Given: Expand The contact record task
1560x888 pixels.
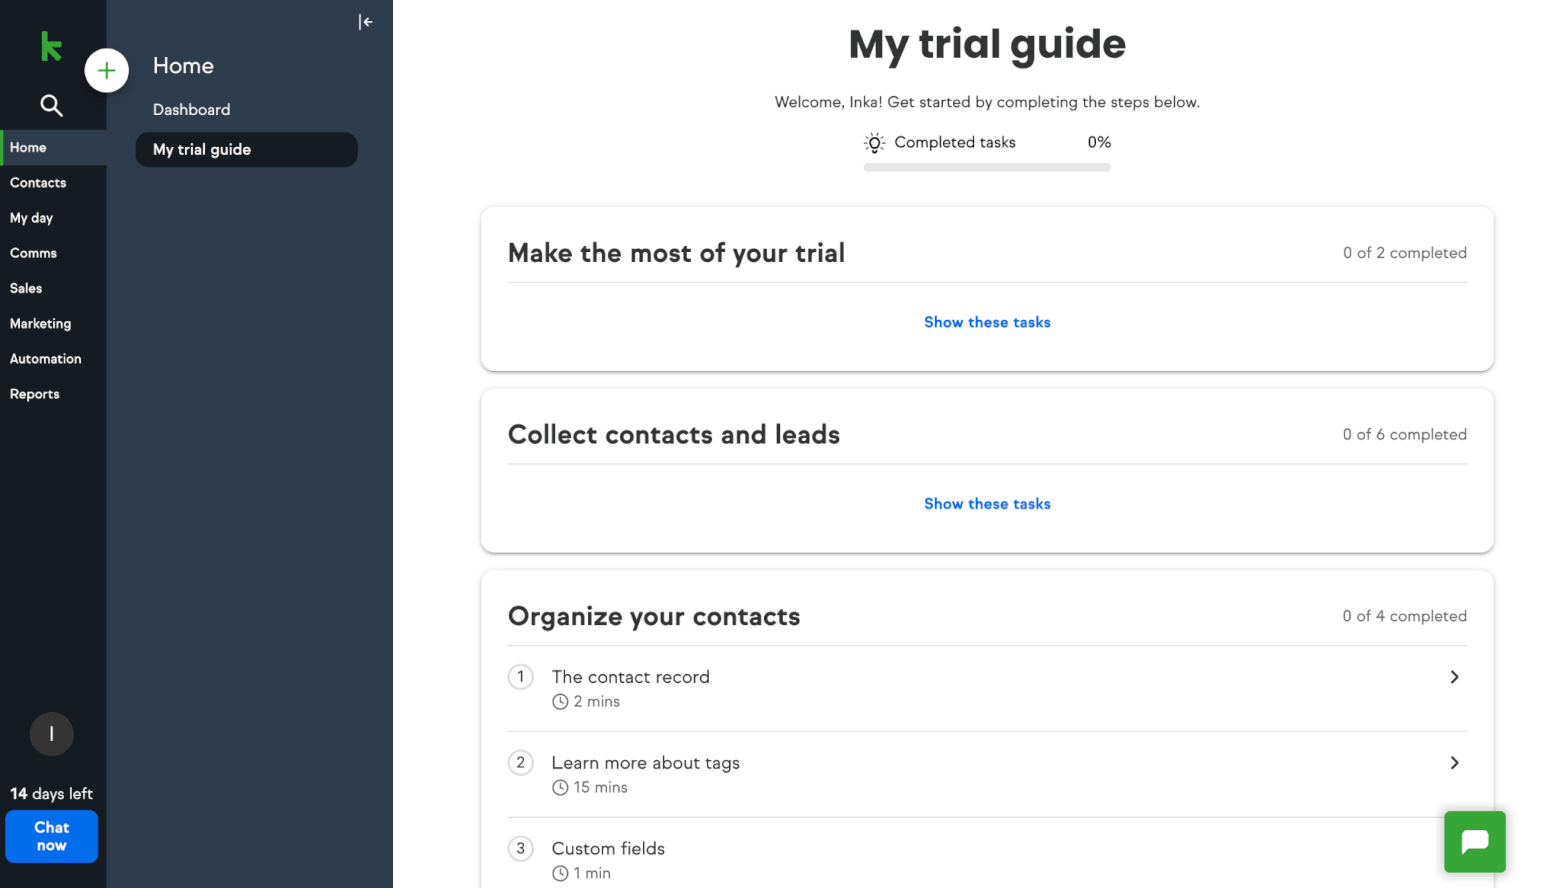Looking at the screenshot, I should 1455,677.
